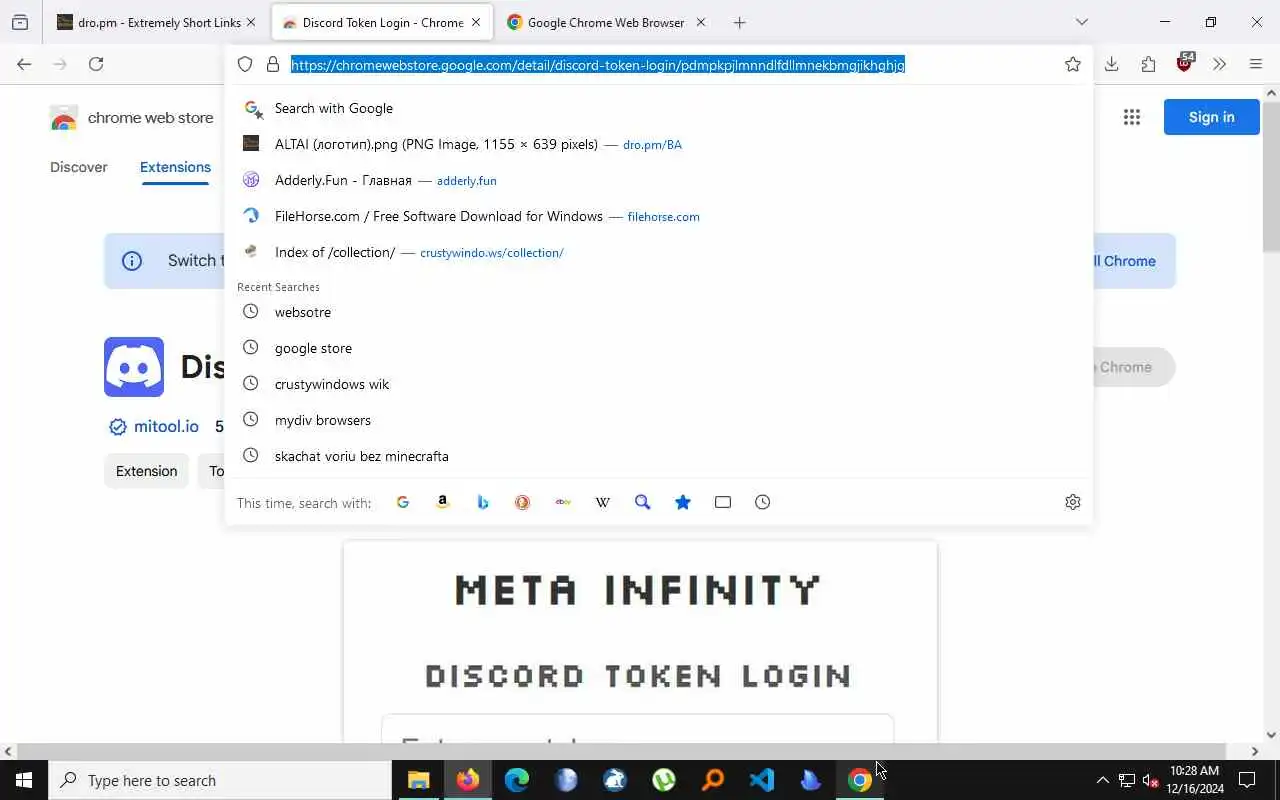Open the Downloads panel
This screenshot has height=800, width=1280.
1111,64
